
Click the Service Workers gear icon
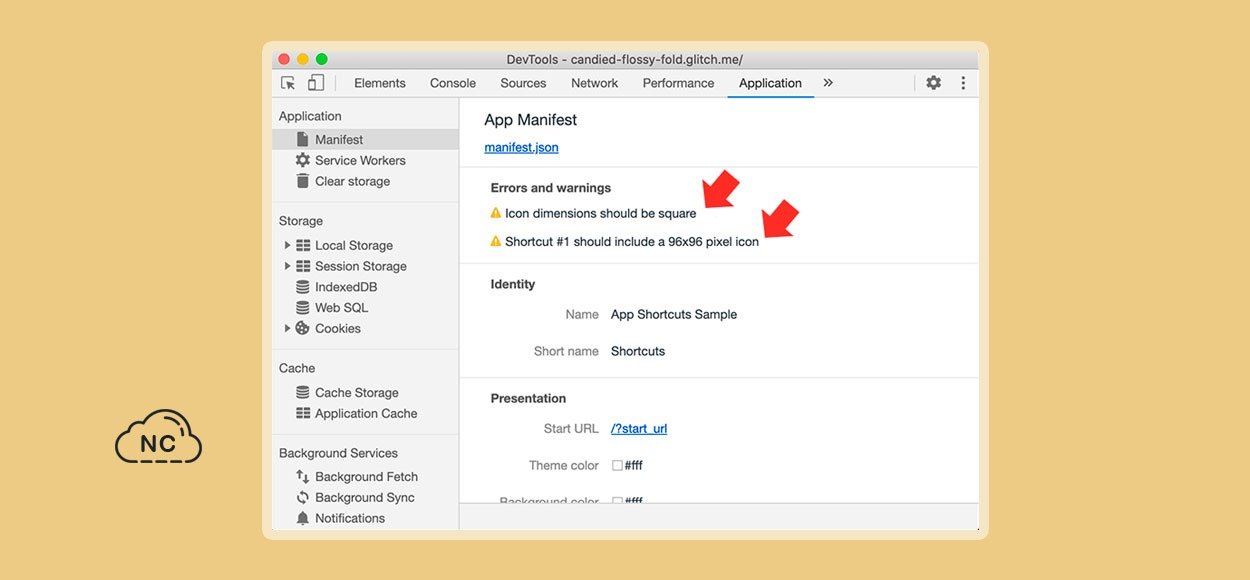tap(303, 160)
